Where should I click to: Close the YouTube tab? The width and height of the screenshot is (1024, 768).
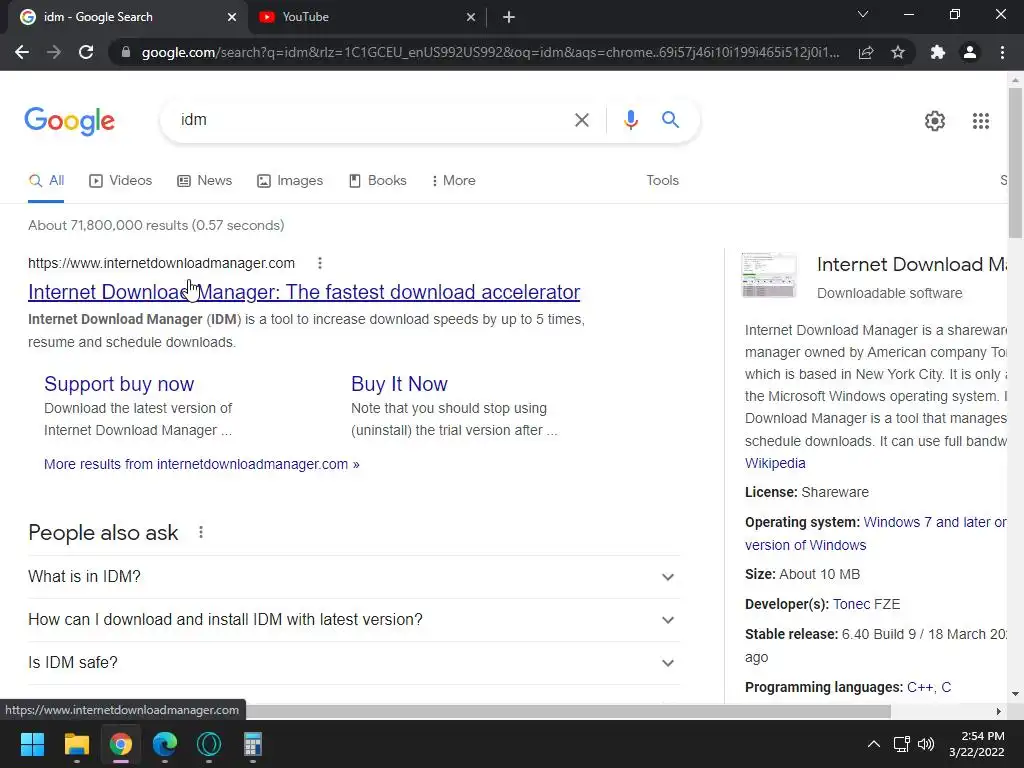click(471, 17)
